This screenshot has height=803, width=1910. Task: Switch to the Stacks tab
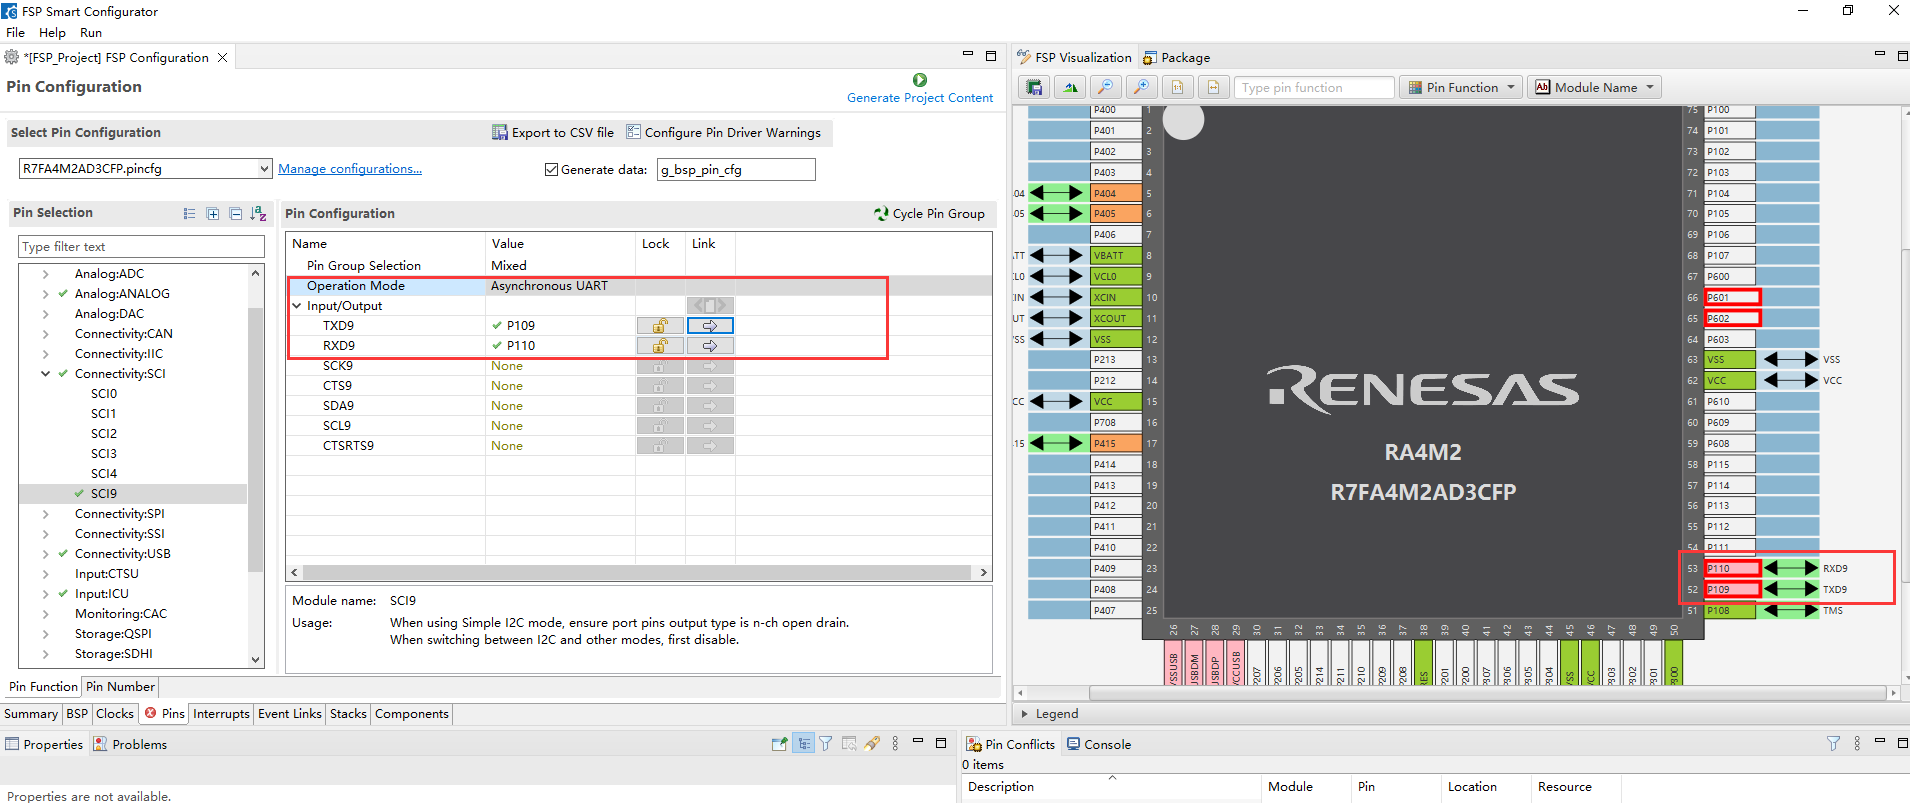coord(348,713)
